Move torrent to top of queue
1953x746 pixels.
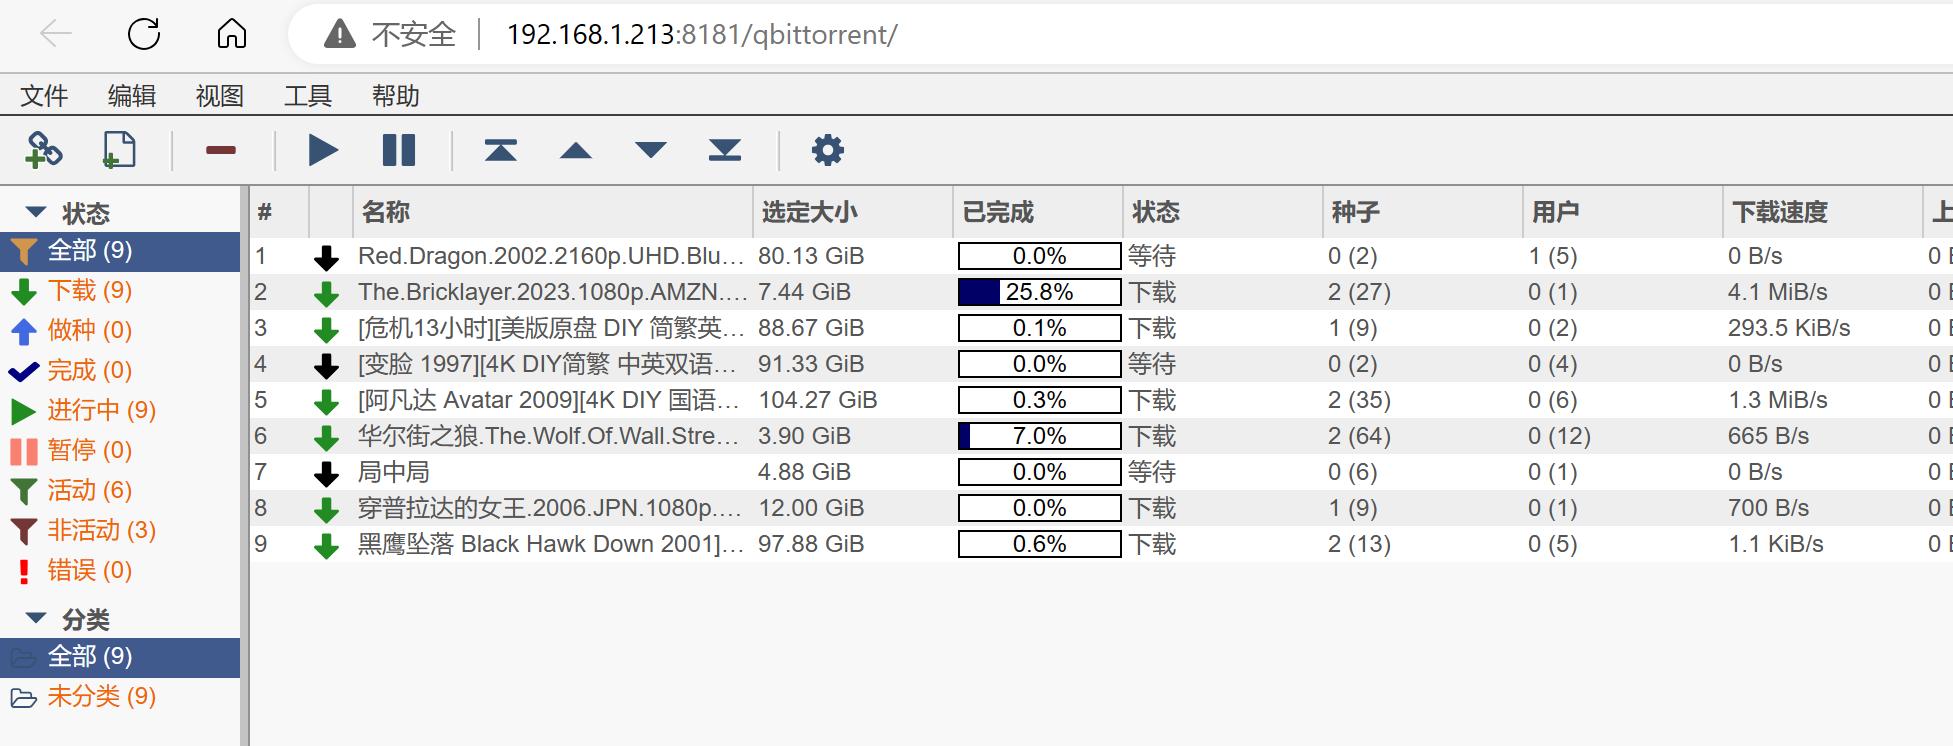tap(500, 151)
